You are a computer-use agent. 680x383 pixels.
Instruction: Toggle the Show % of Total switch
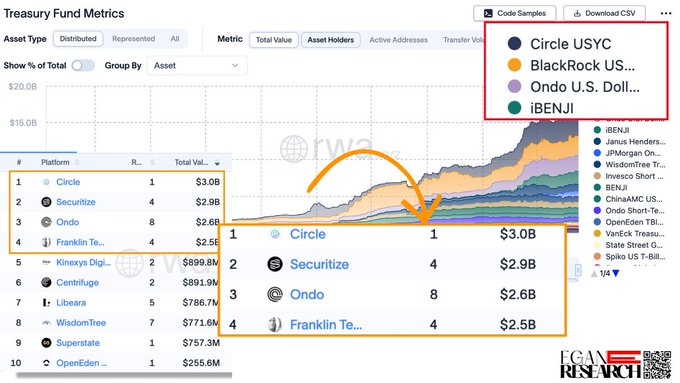83,65
